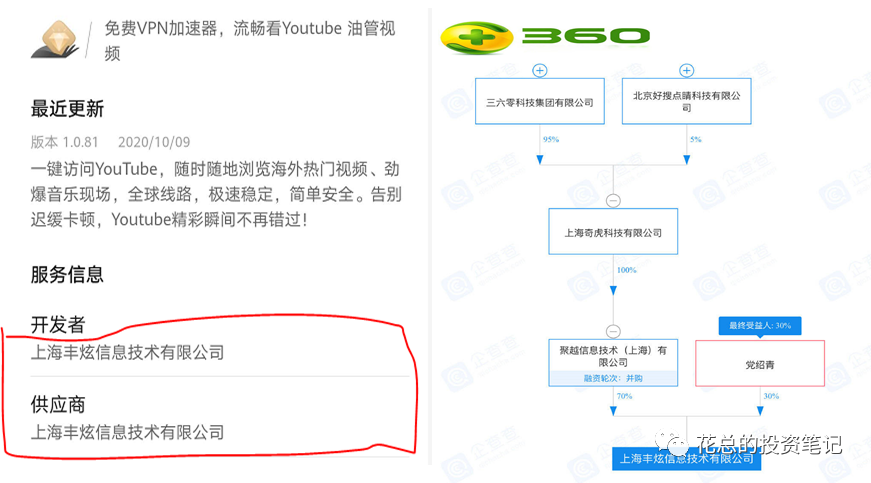Select the 三六零科技集团有限公司 node
The width and height of the screenshot is (871, 483).
coord(540,102)
